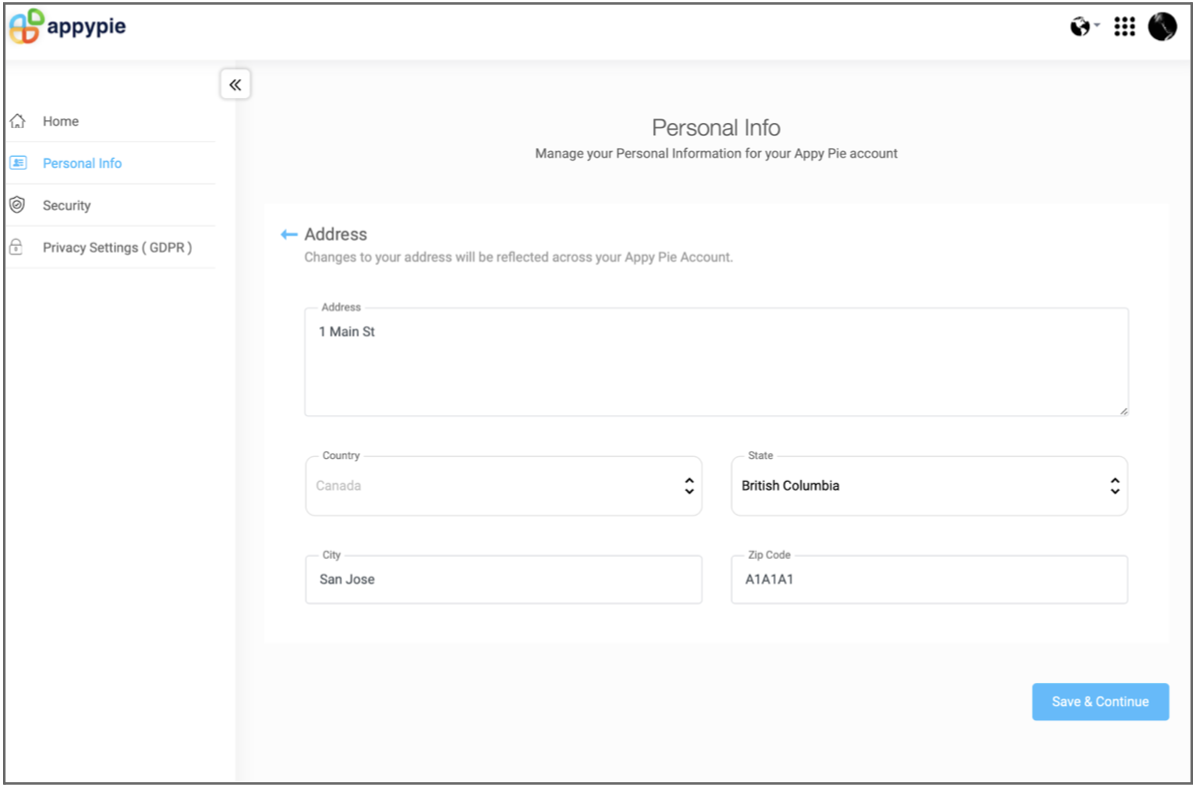The height and width of the screenshot is (786, 1198).
Task: Open the apps grid menu
Action: click(1124, 27)
